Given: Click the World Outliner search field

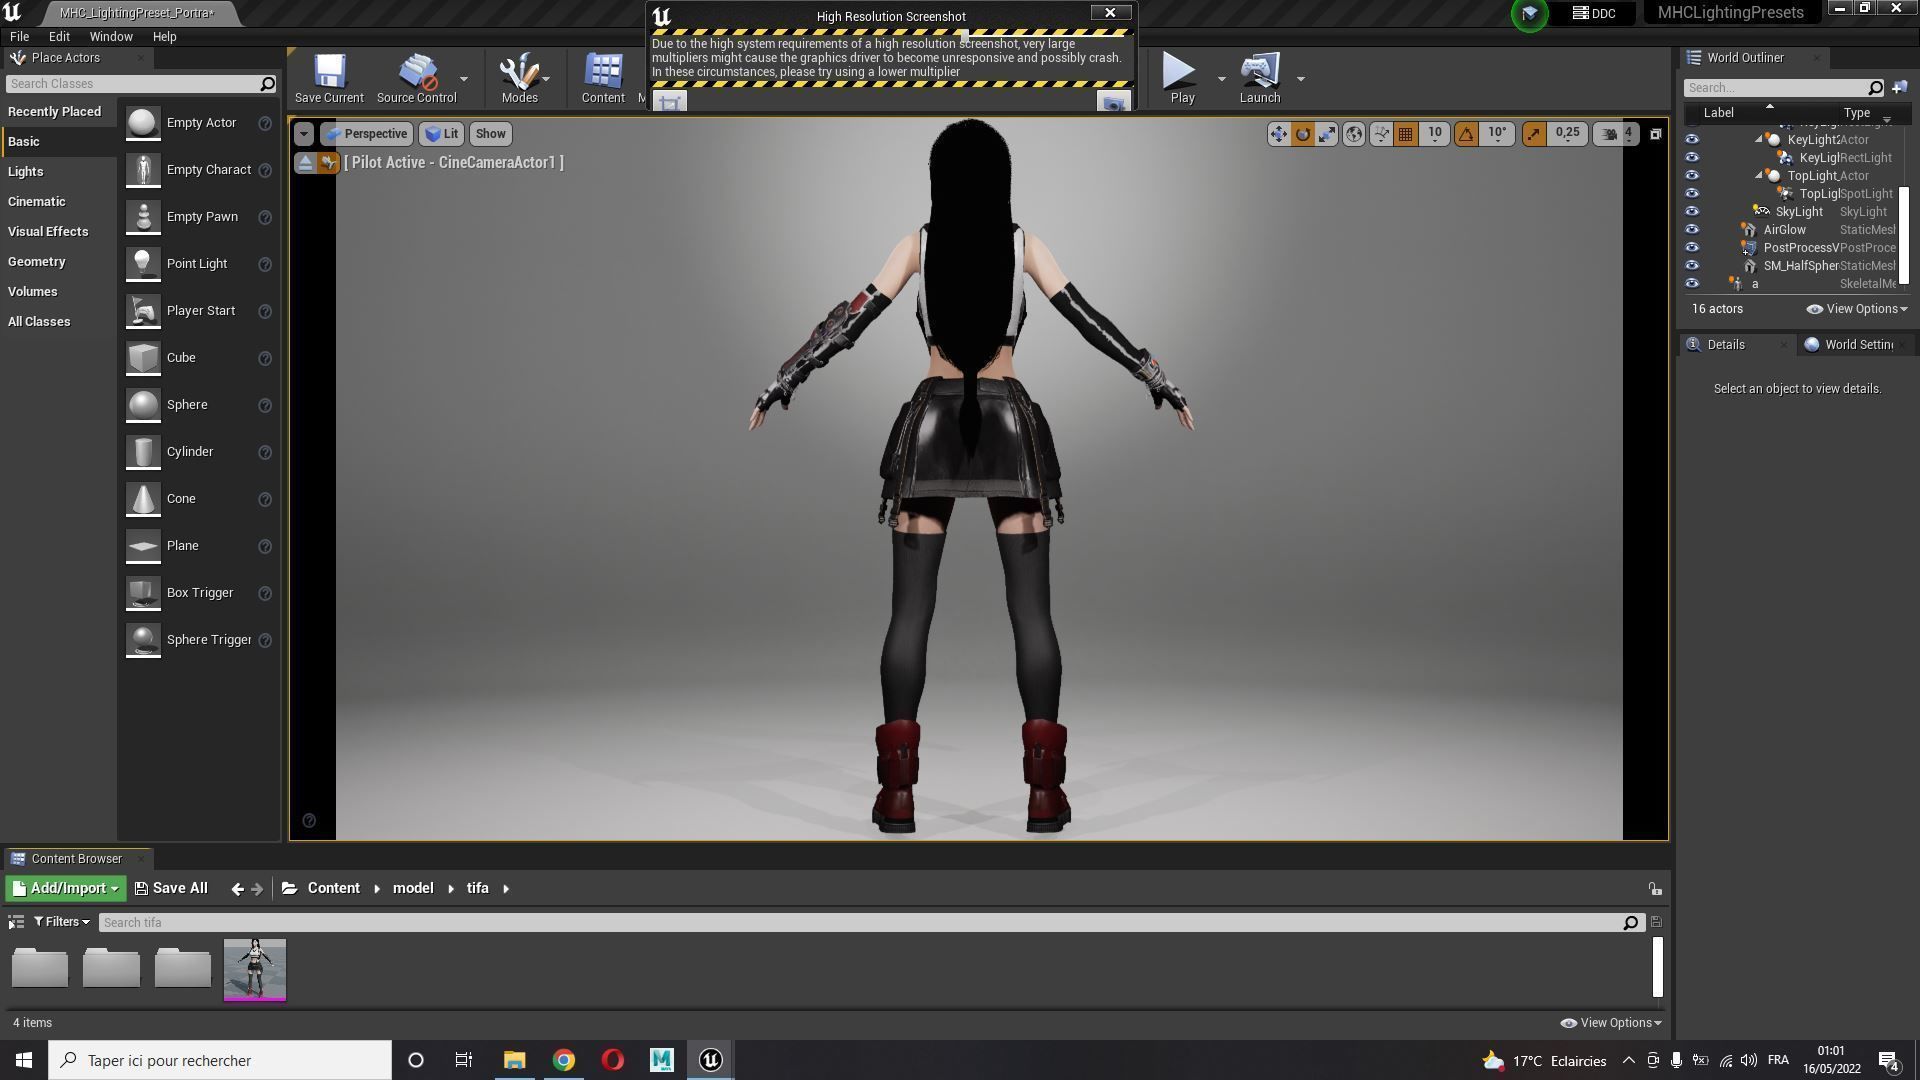Looking at the screenshot, I should click(1785, 88).
